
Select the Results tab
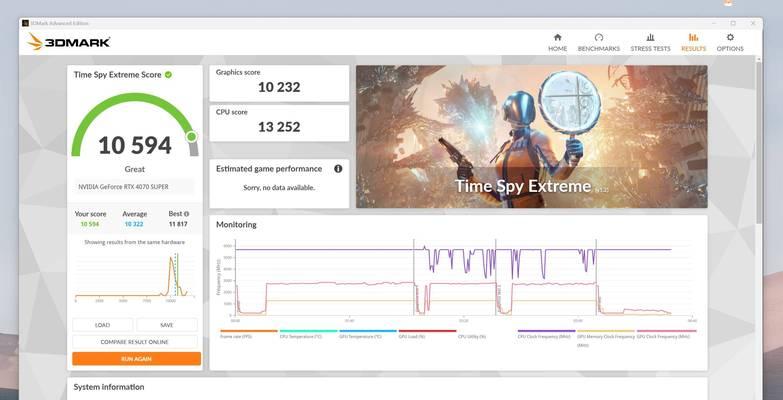[694, 43]
